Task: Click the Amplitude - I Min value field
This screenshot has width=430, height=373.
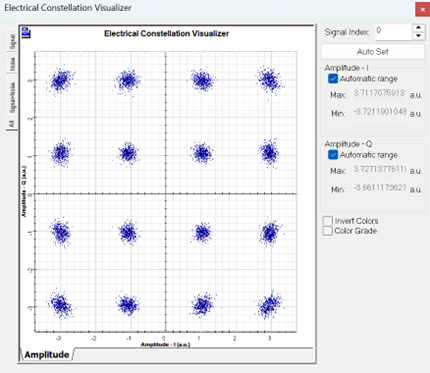Action: click(380, 112)
